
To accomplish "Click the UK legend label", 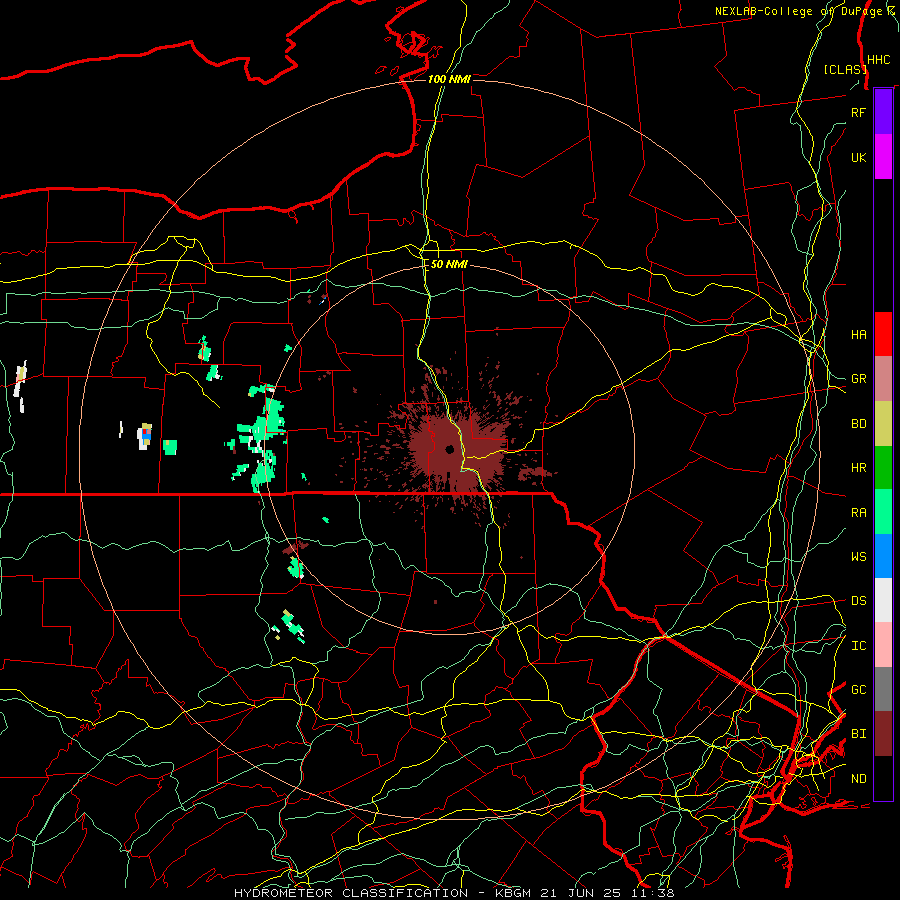I will coord(858,158).
